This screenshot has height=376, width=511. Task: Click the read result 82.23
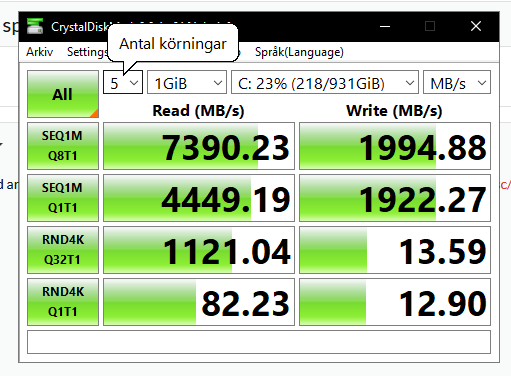pyautogui.click(x=199, y=302)
